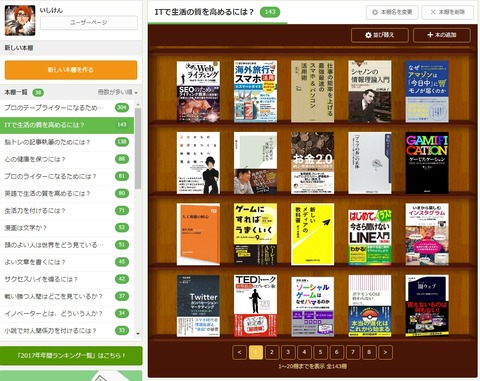Open the 小説で対人関係力を付けるには？ shelf
Image resolution: width=480 pixels, height=381 pixels.
67,331
